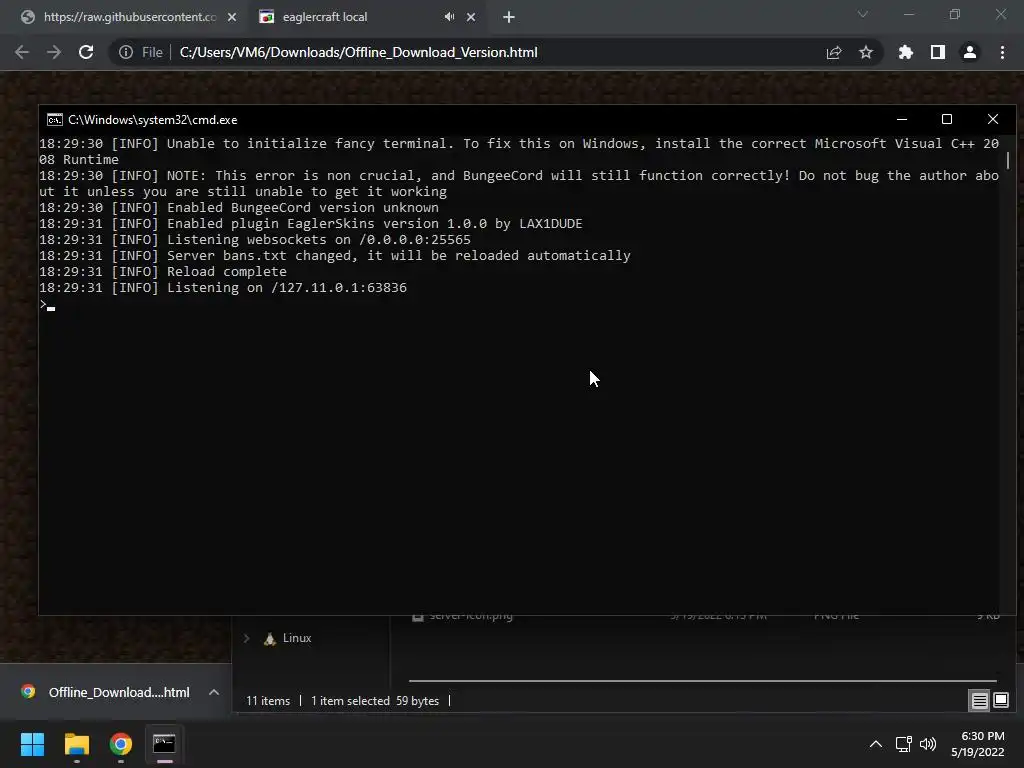Open Chrome profile icon
The height and width of the screenshot is (768, 1024).
tap(970, 52)
